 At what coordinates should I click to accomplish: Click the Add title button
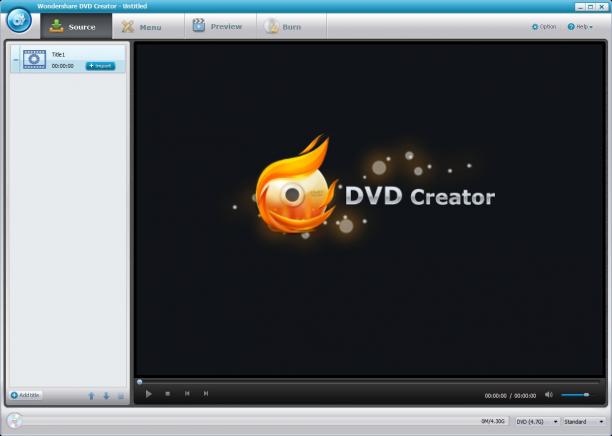coord(26,395)
